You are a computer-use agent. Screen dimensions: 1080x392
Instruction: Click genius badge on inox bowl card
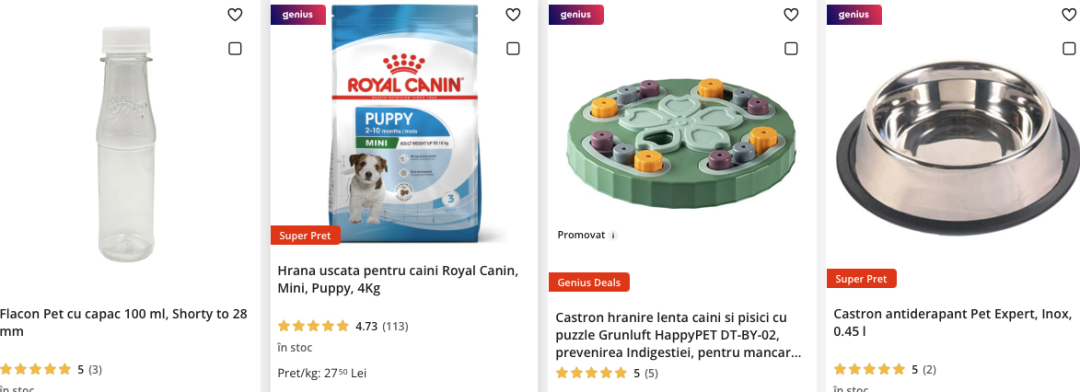point(854,14)
